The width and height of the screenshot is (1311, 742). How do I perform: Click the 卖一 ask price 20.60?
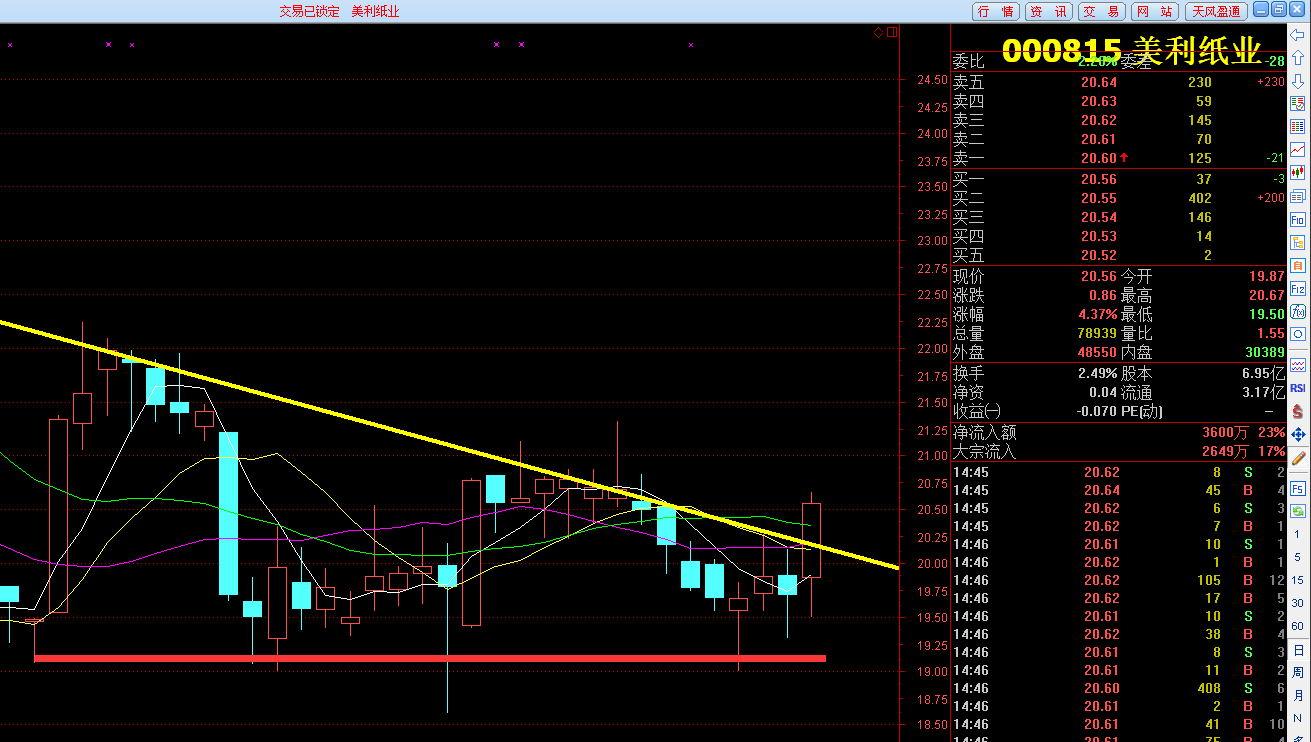(1099, 158)
